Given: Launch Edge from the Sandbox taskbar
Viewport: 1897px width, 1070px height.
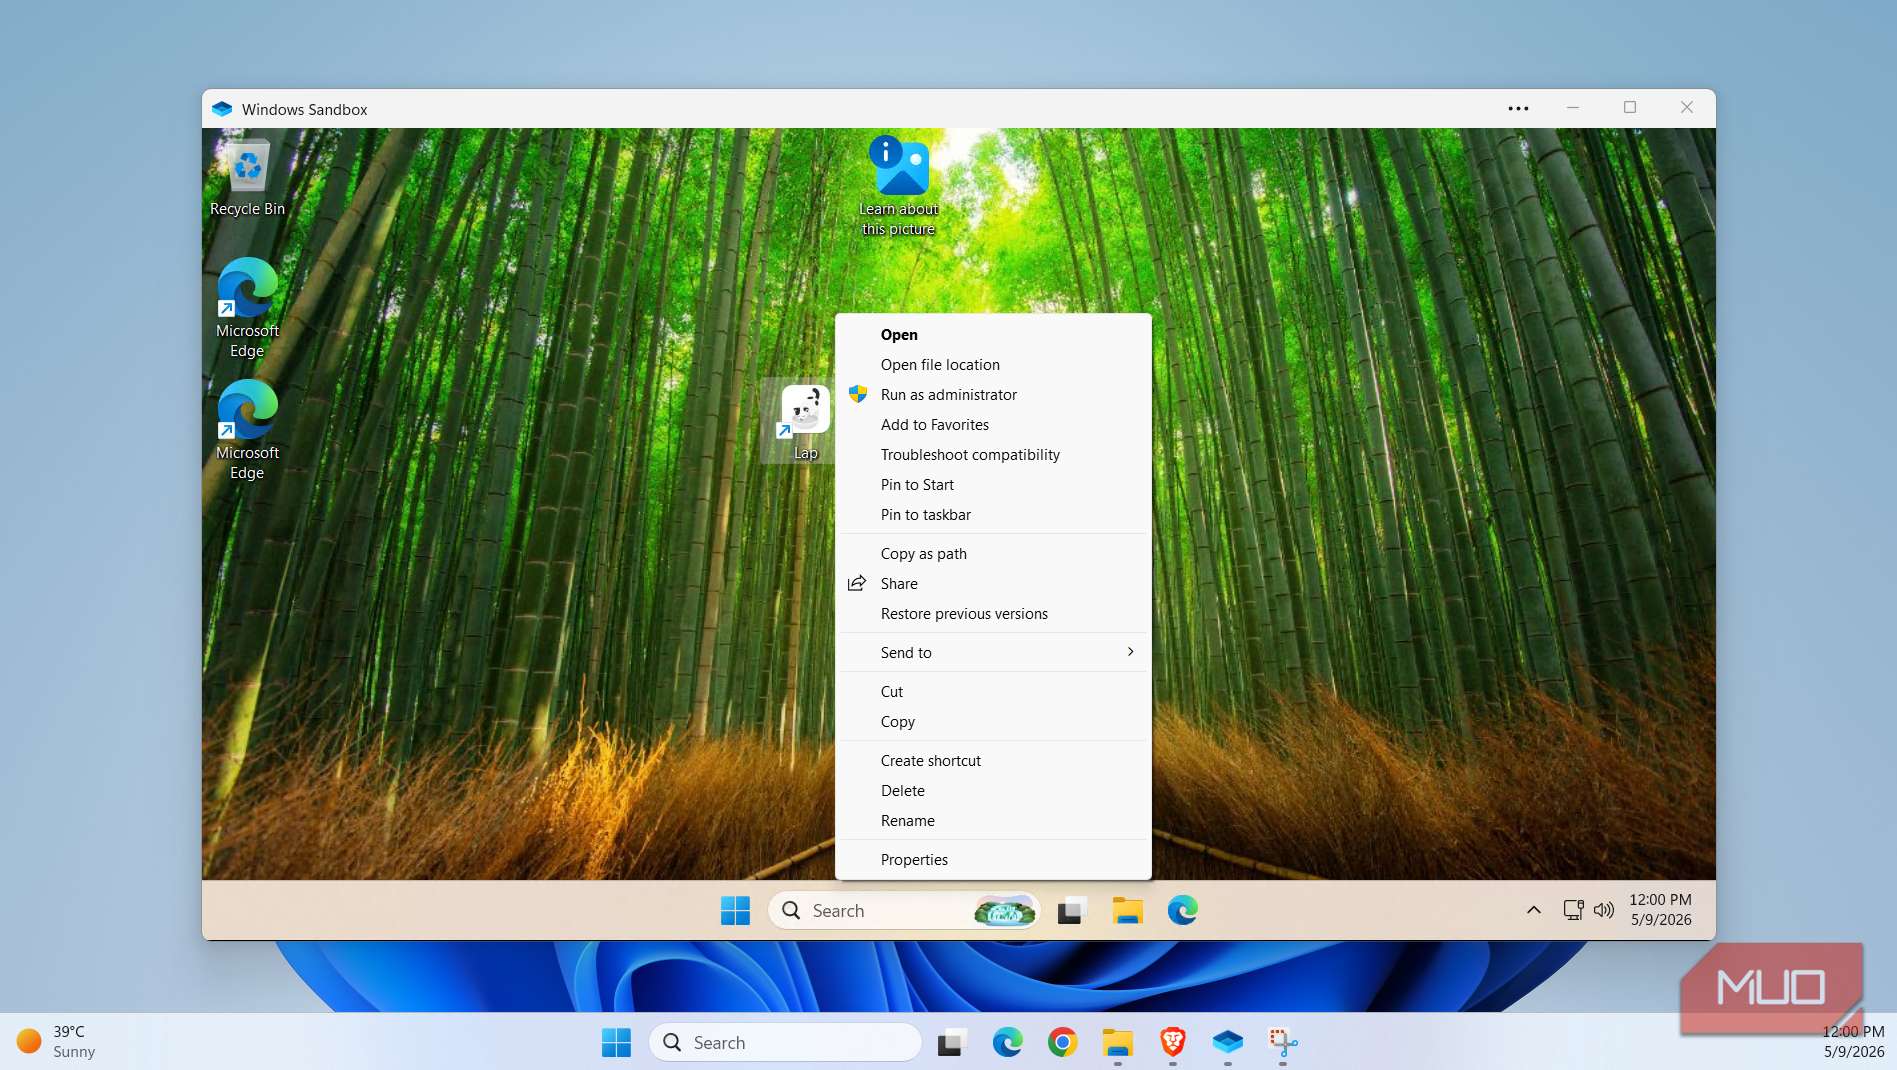Looking at the screenshot, I should [x=1182, y=910].
